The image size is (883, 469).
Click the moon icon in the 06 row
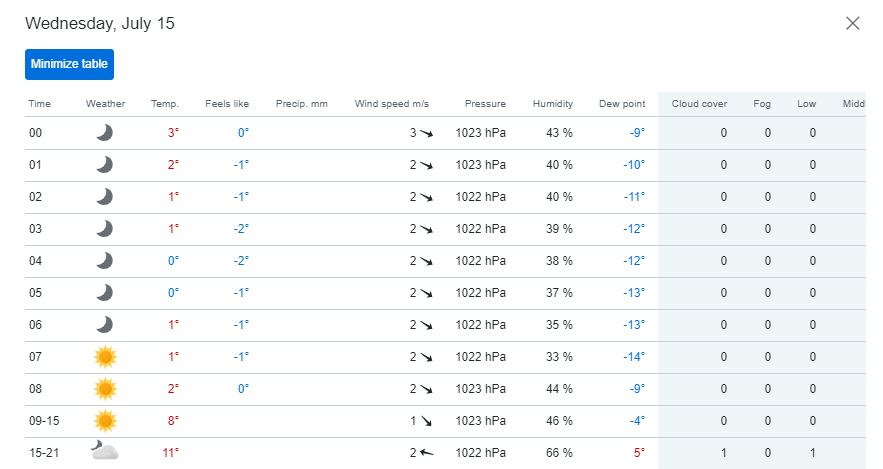coord(105,325)
